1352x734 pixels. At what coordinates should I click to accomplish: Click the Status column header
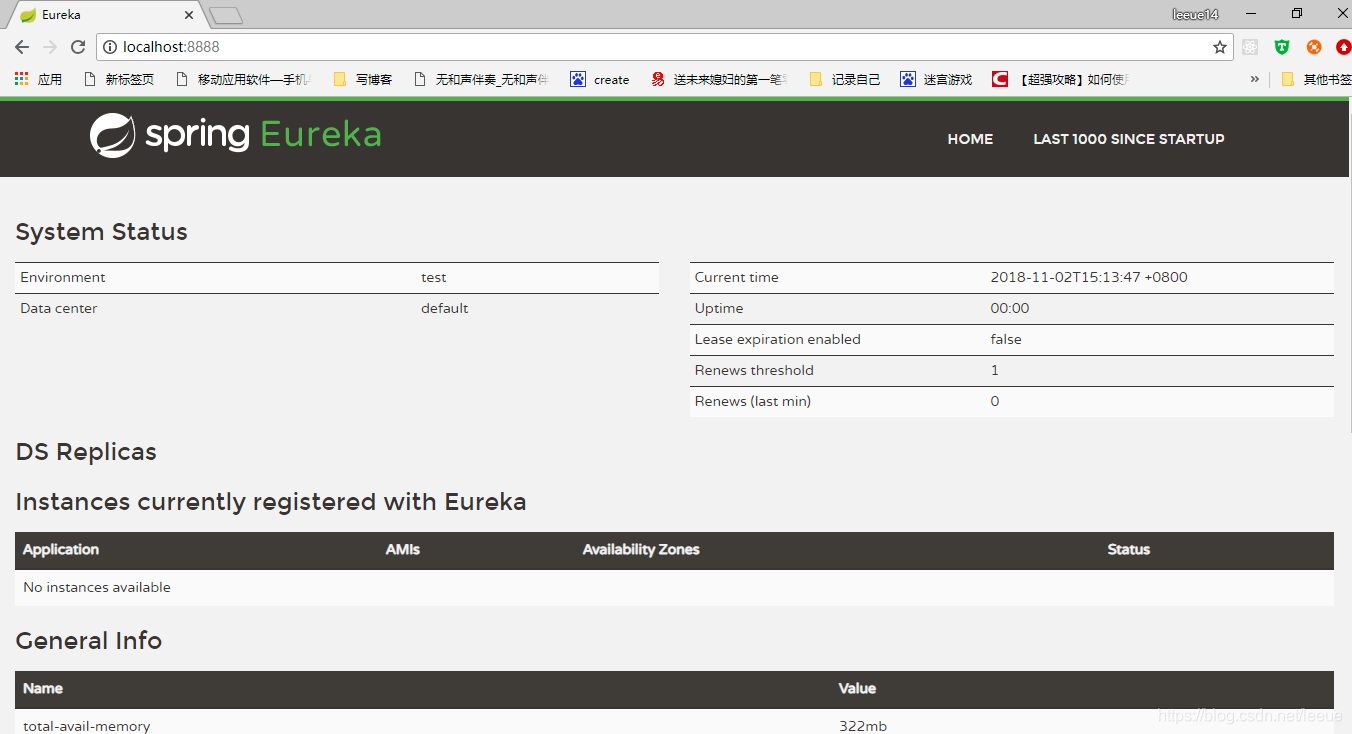click(x=1129, y=549)
